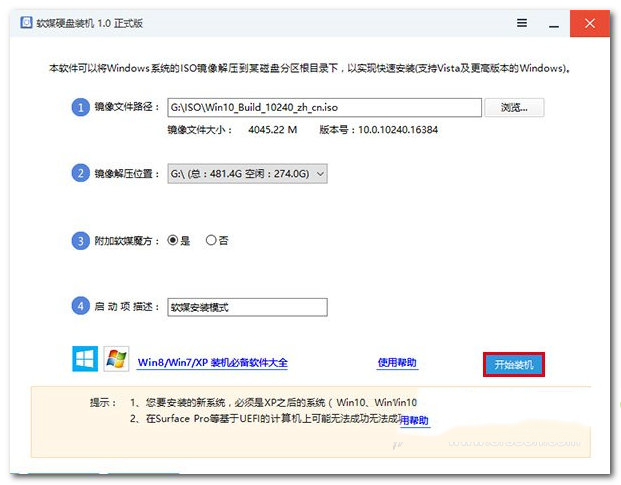This screenshot has height=485, width=621.
Task: Minimize the 软媒硬盘装机 window
Action: [554, 24]
